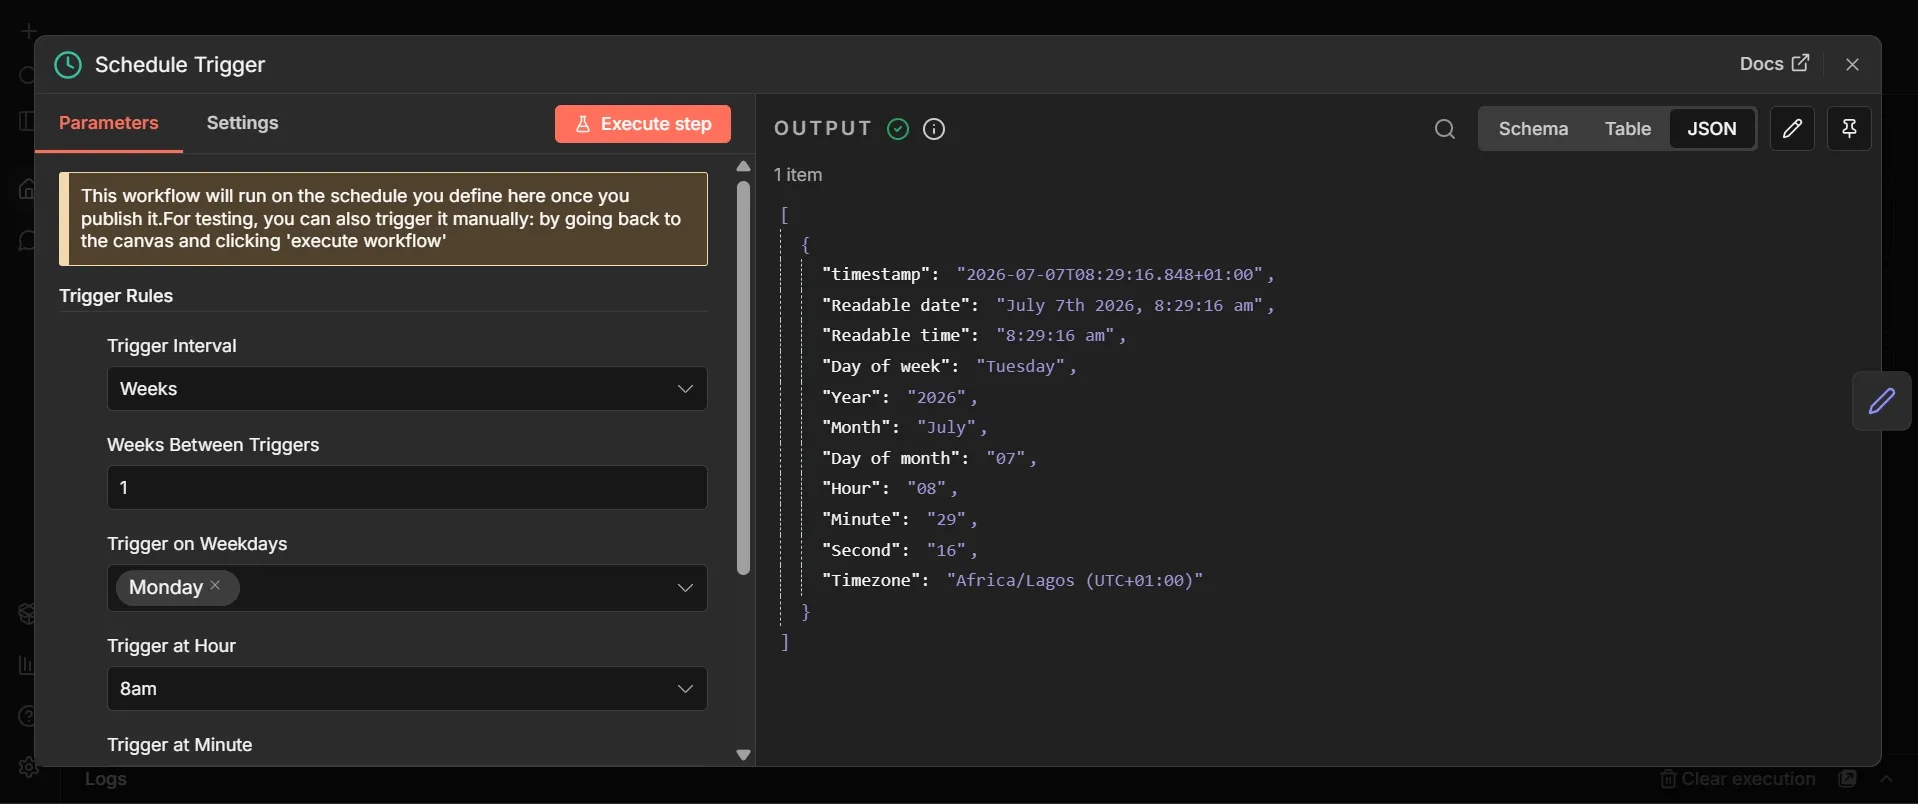Switch output view to Schema
Screen dimensions: 1918x804
[1533, 129]
